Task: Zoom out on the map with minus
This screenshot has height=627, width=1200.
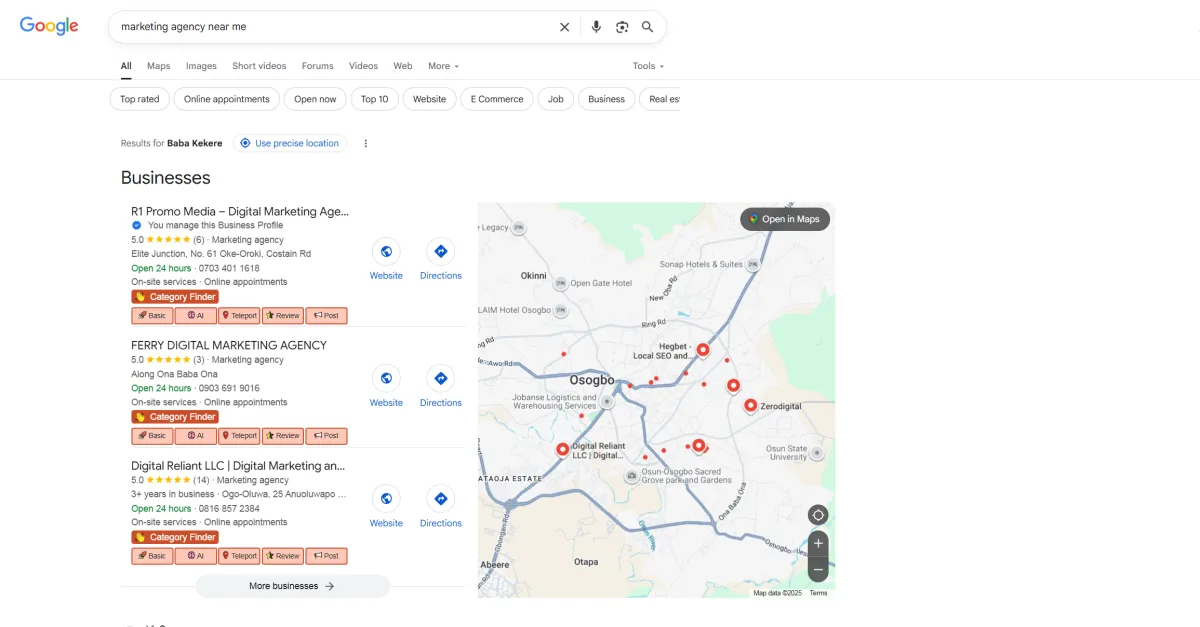Action: click(818, 569)
